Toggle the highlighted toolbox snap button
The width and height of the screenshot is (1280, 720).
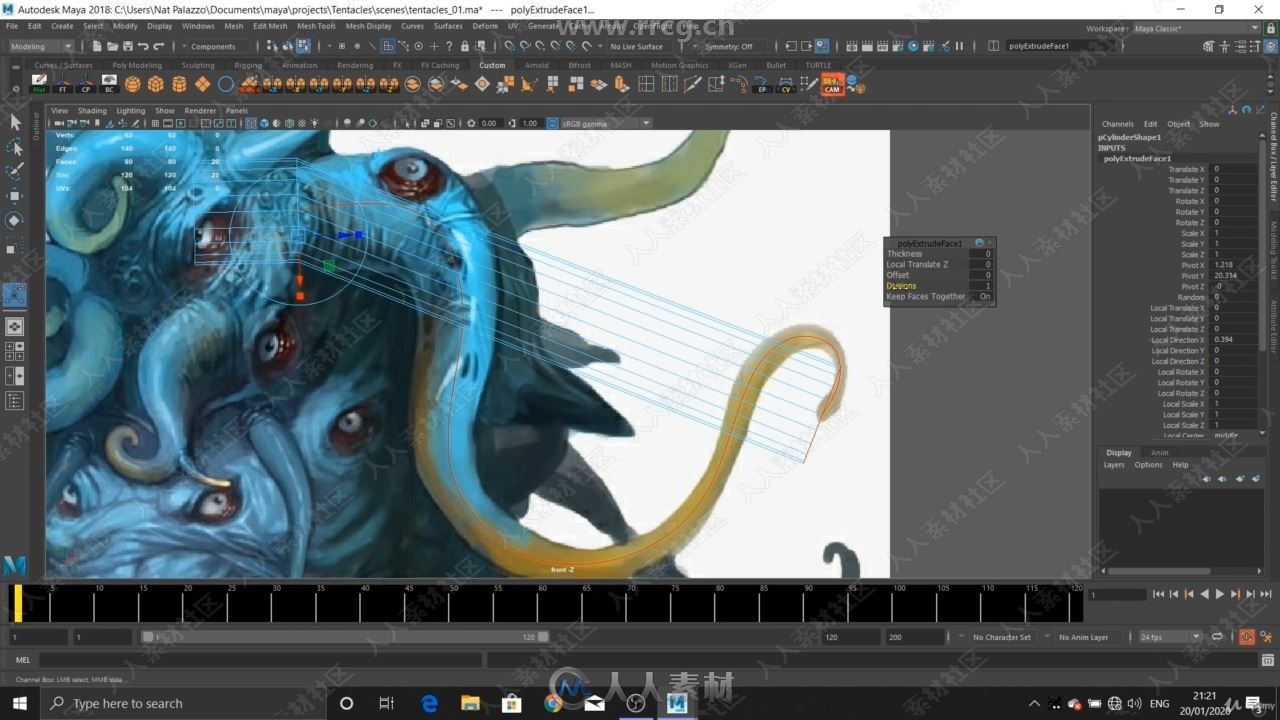click(x=15, y=294)
